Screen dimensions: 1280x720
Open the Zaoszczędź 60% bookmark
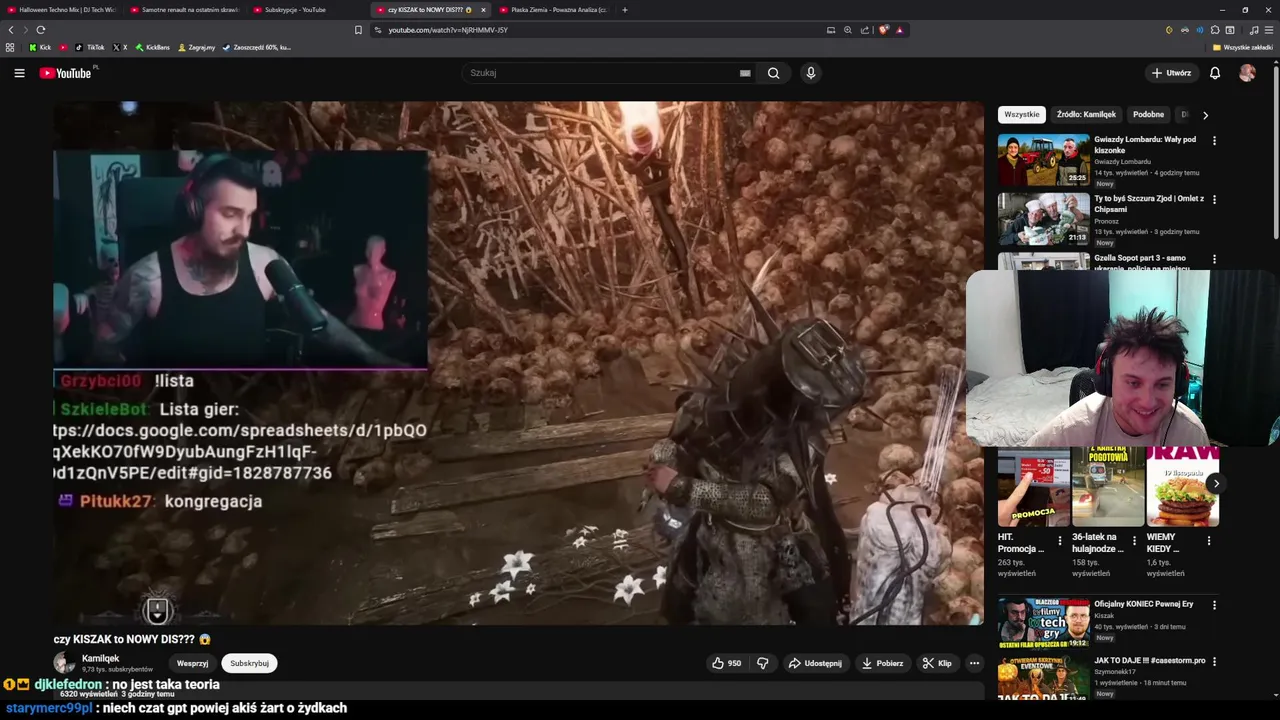pyautogui.click(x=257, y=47)
